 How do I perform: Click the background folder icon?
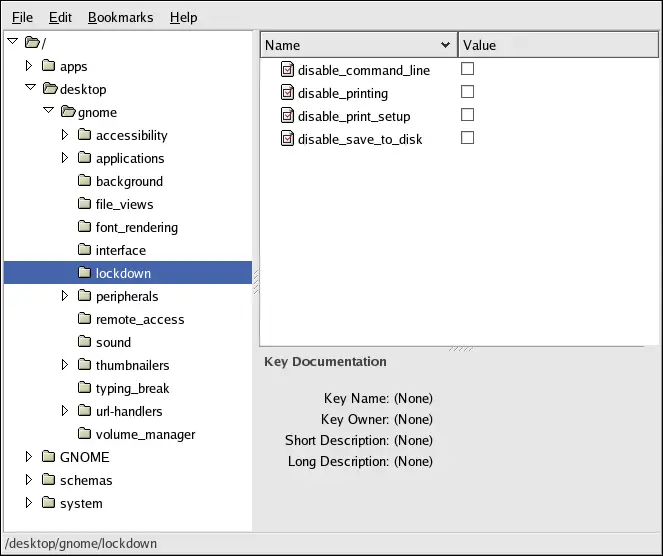[x=85, y=181]
